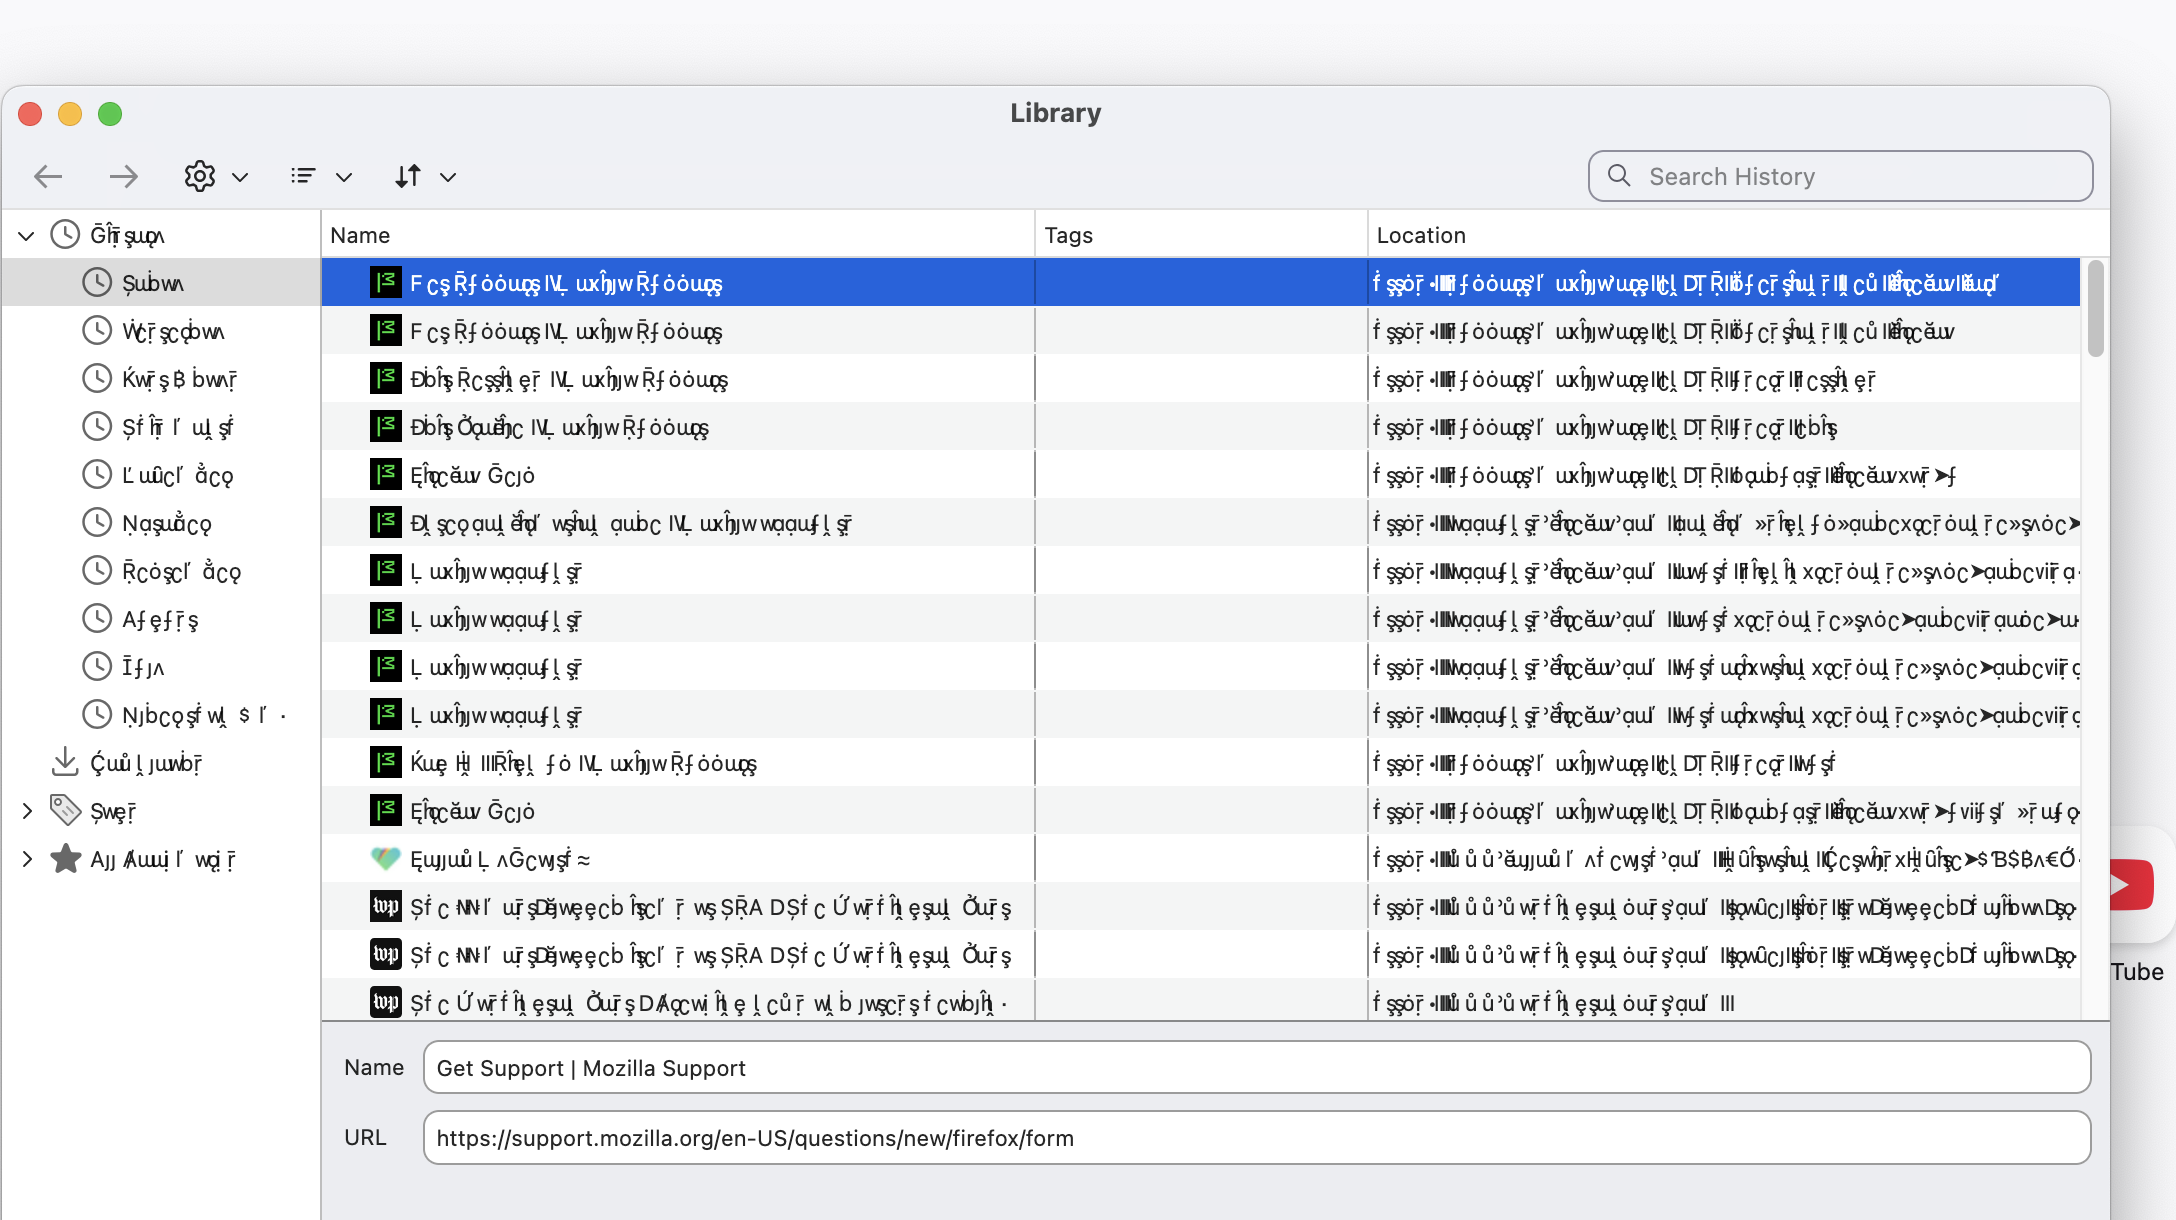
Task: Collapse the History tree in the sidebar
Action: [x=27, y=235]
